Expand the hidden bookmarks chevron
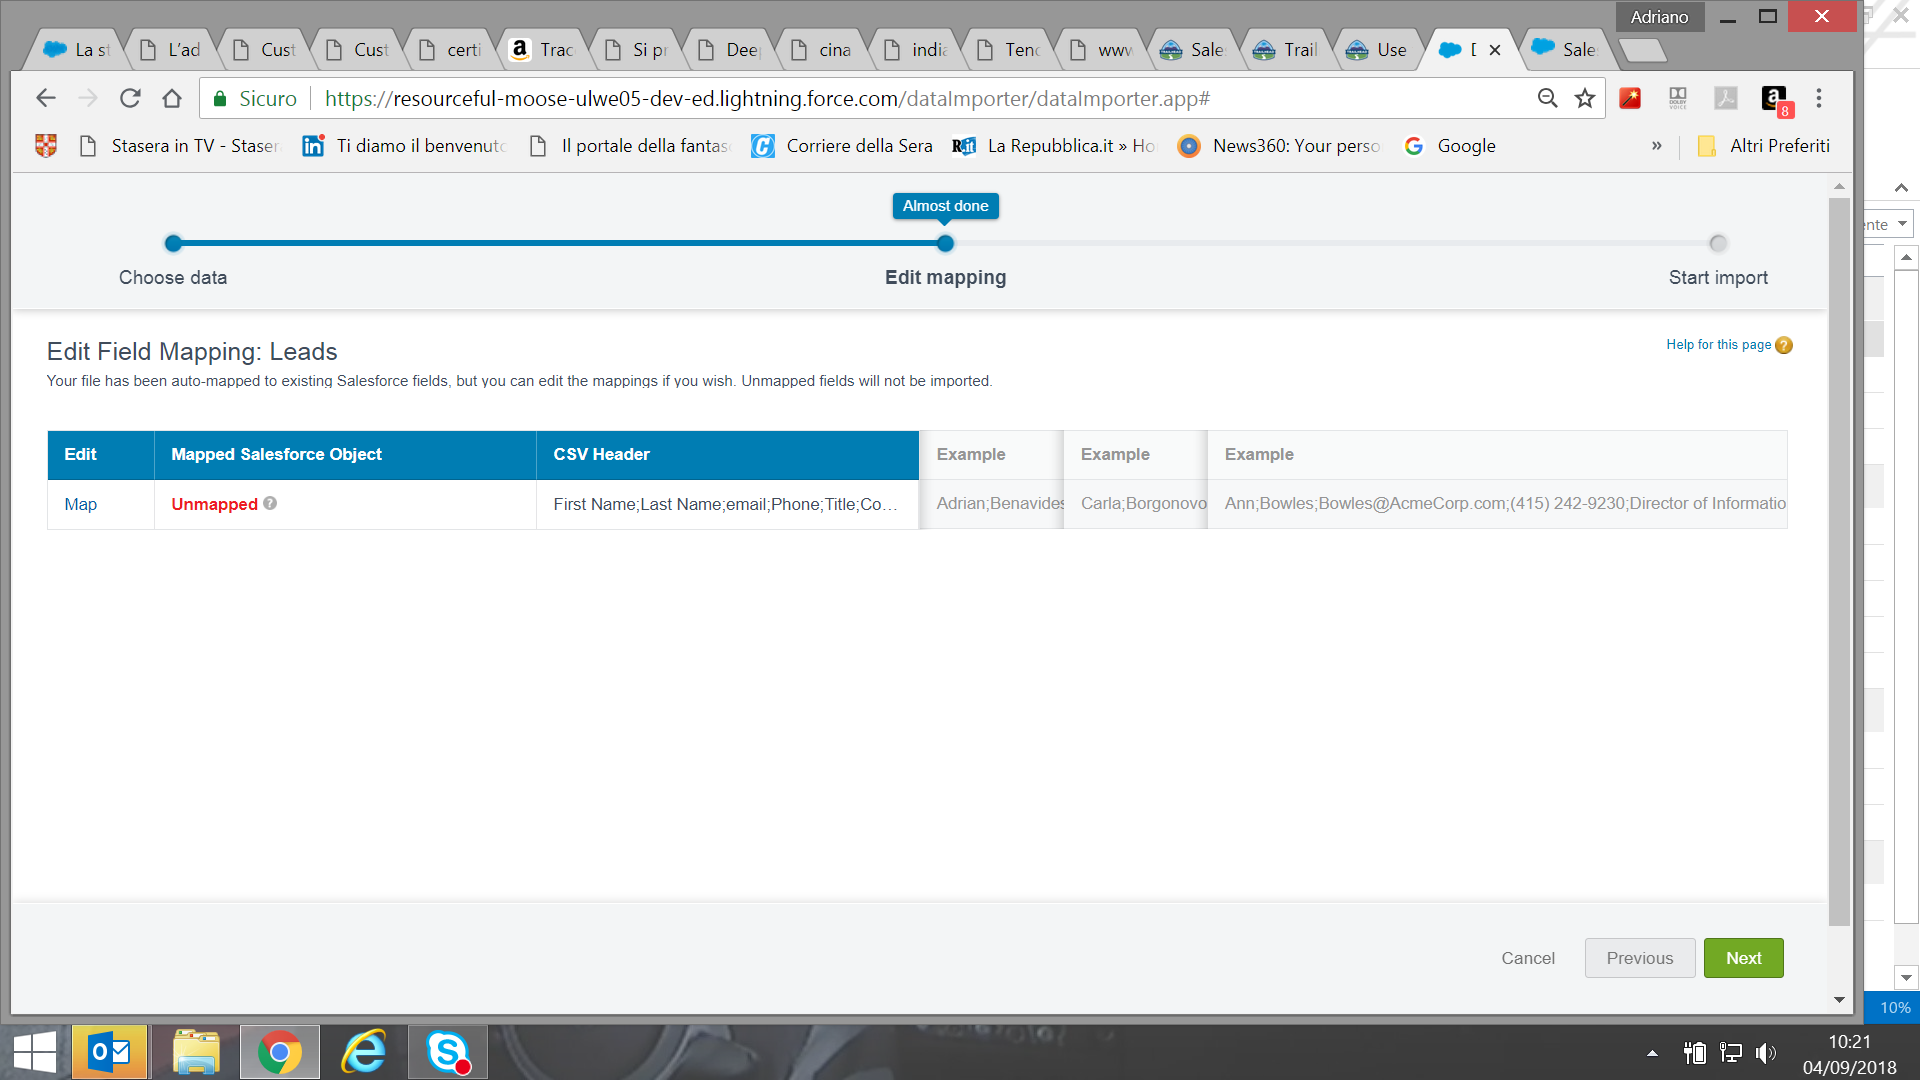This screenshot has height=1080, width=1920. (x=1657, y=146)
